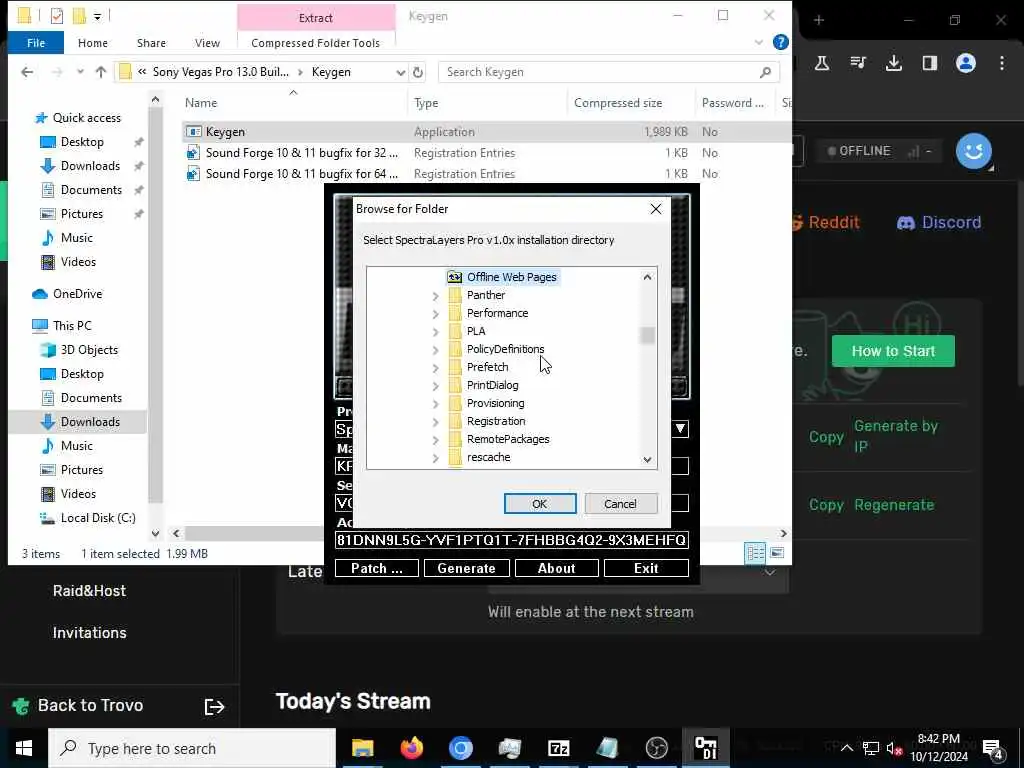Toggle browser side panel icon
1024x768 pixels.
point(930,63)
